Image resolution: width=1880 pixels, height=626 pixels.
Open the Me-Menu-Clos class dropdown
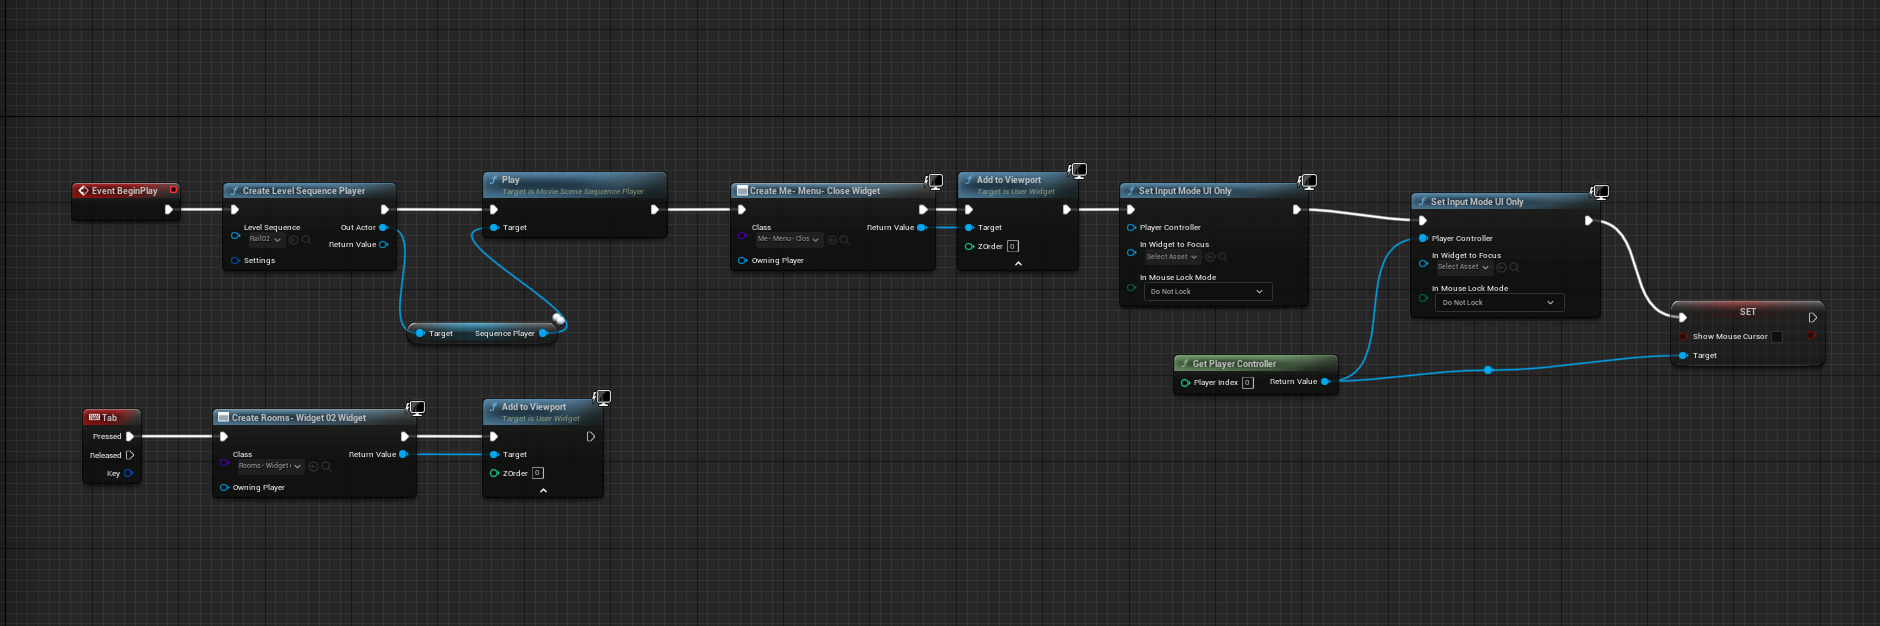[788, 239]
